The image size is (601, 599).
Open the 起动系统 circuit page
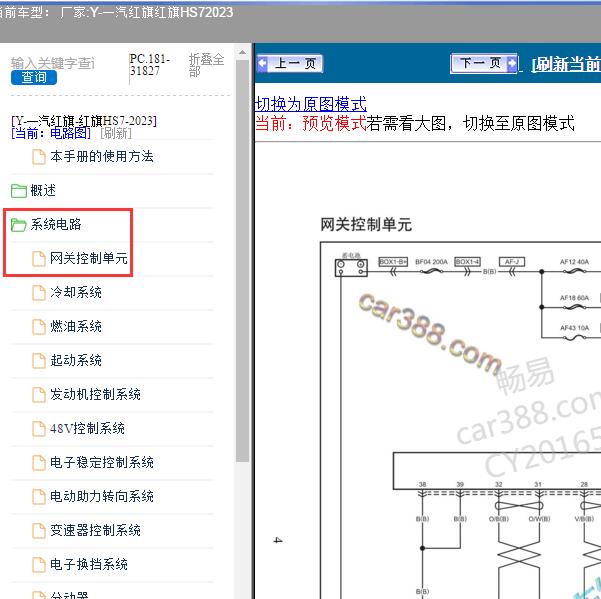pos(76,360)
